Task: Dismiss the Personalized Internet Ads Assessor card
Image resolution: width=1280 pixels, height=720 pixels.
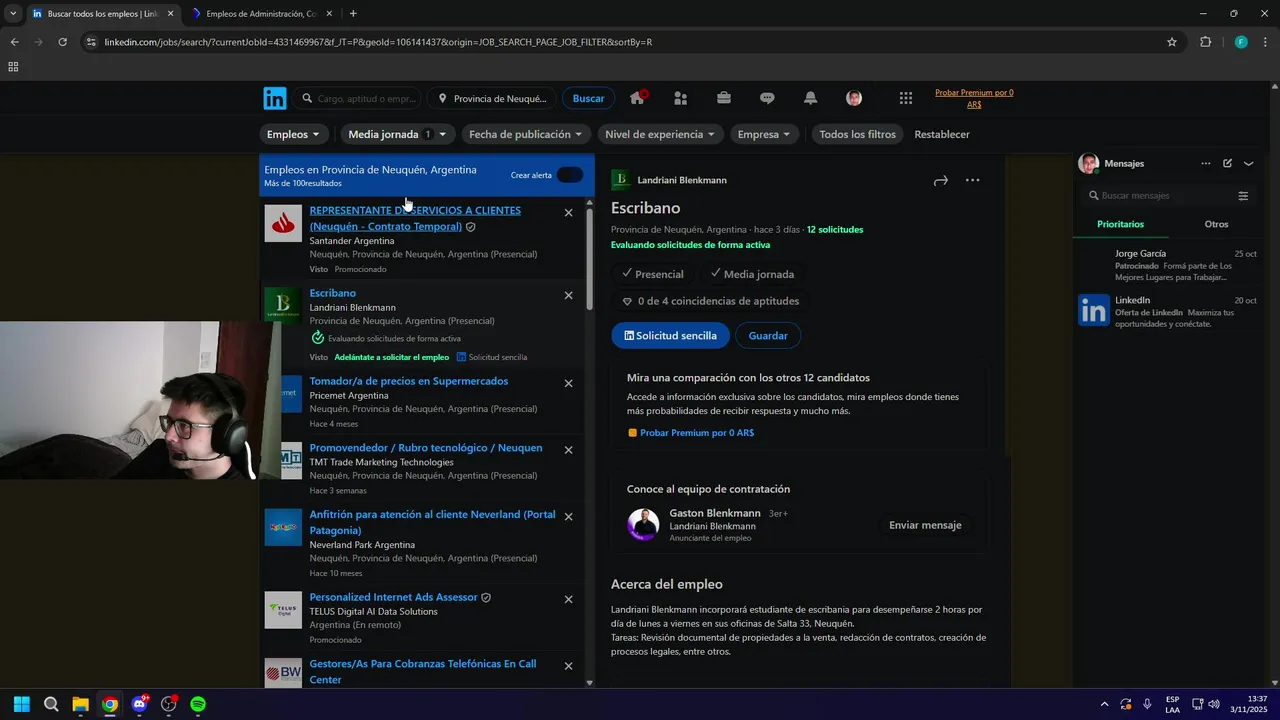Action: (568, 599)
